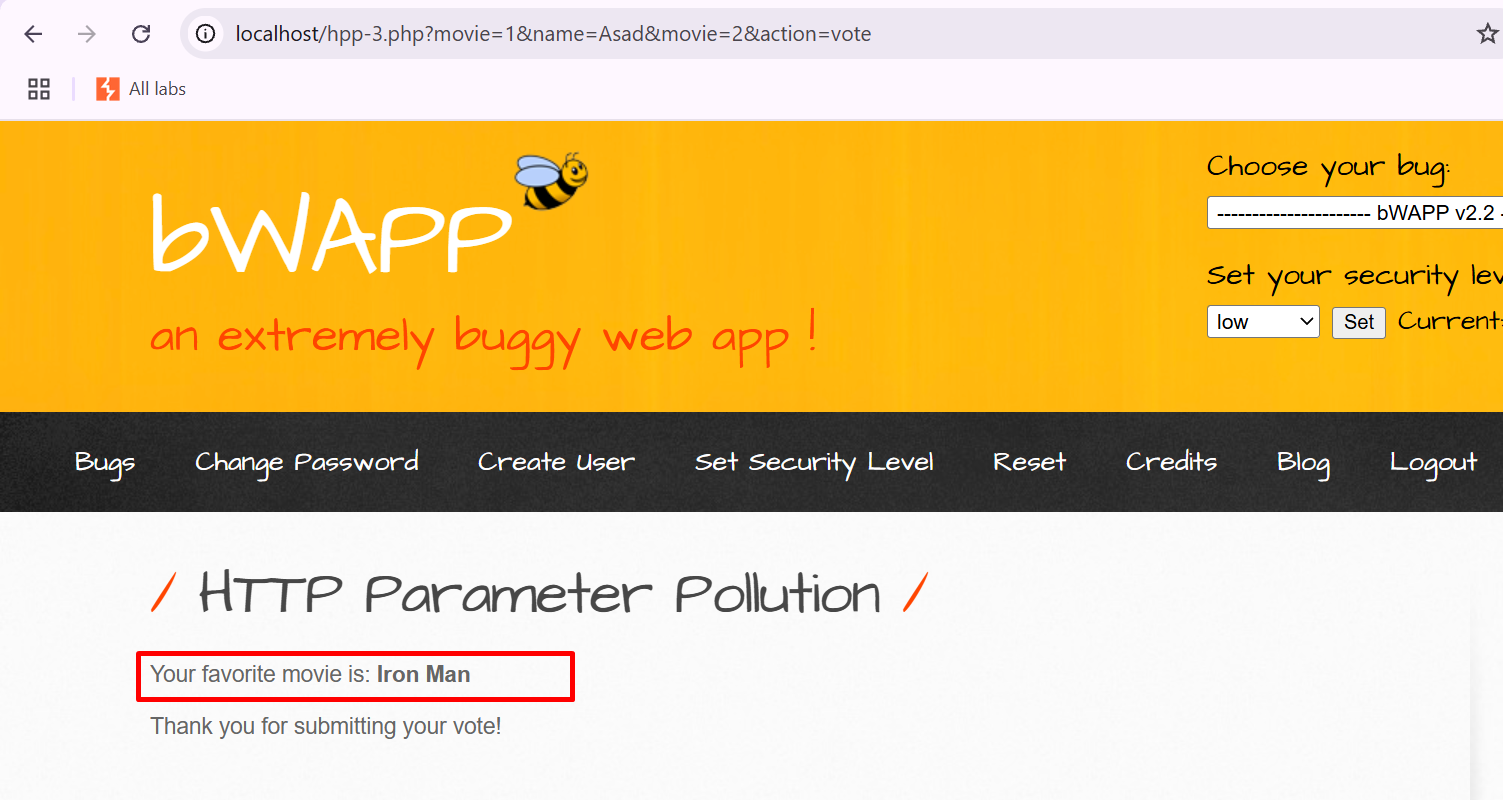
Task: Open the Bugs menu item
Action: 105,462
